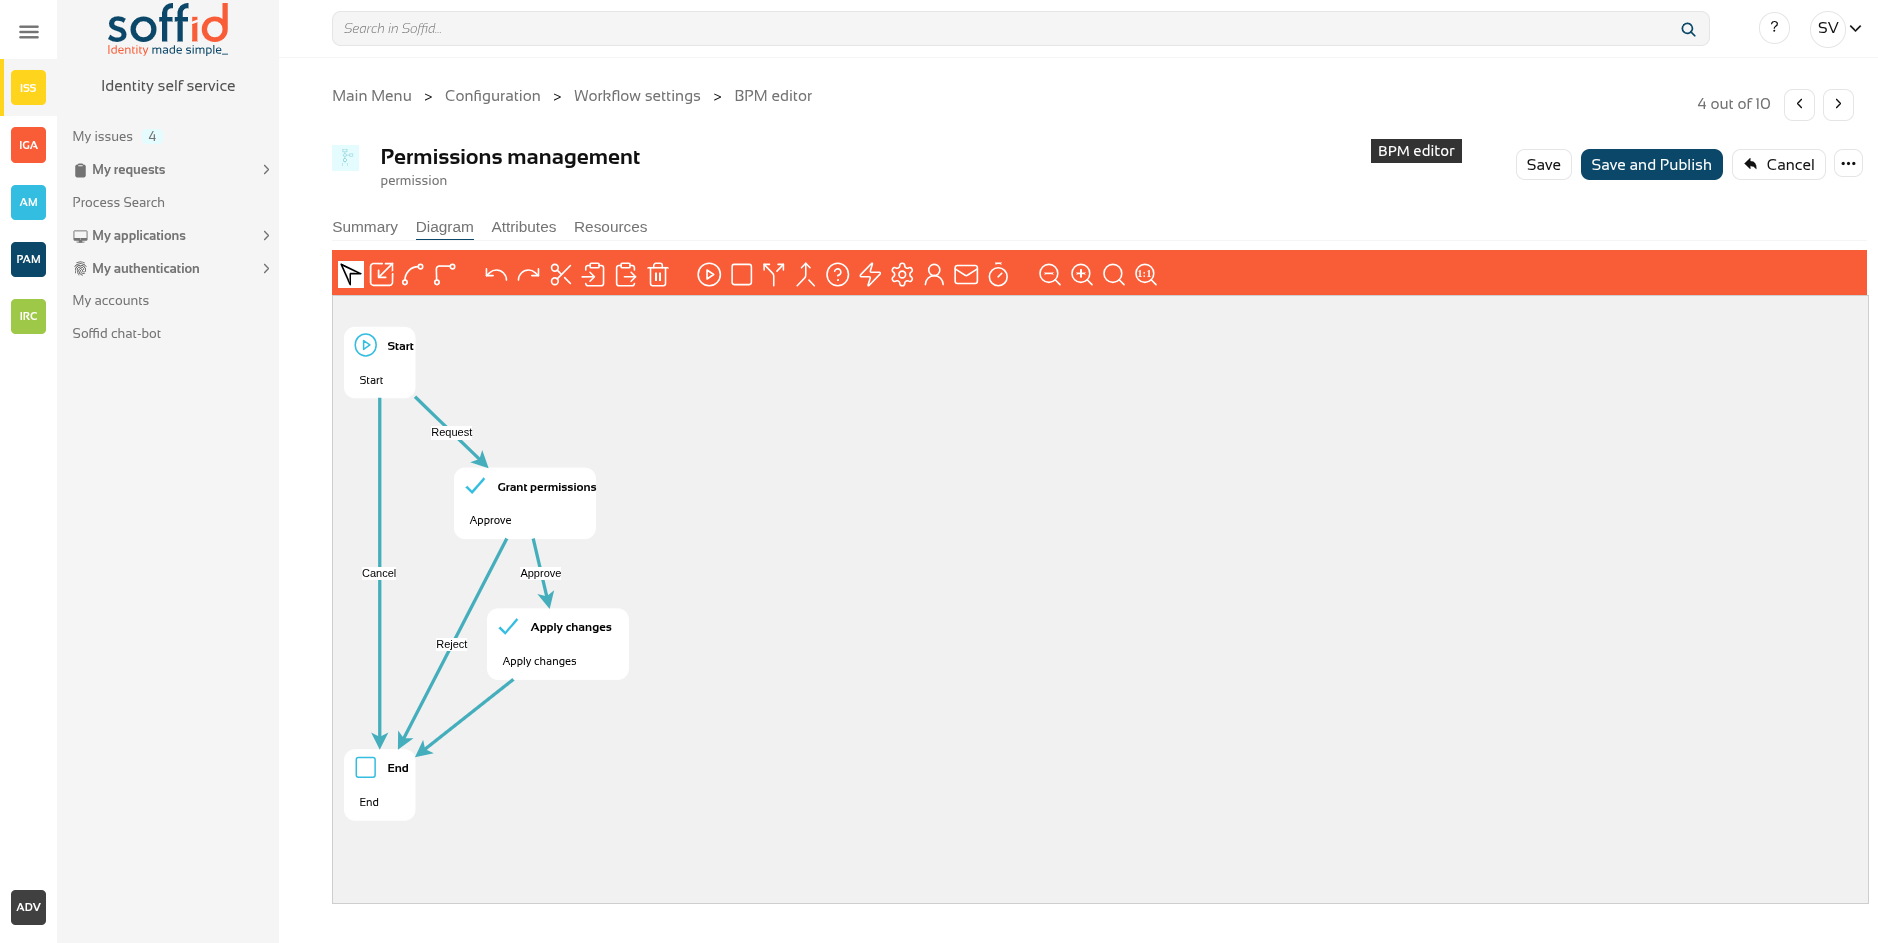This screenshot has width=1878, height=943.
Task: Expand My requests submenu
Action: (266, 170)
